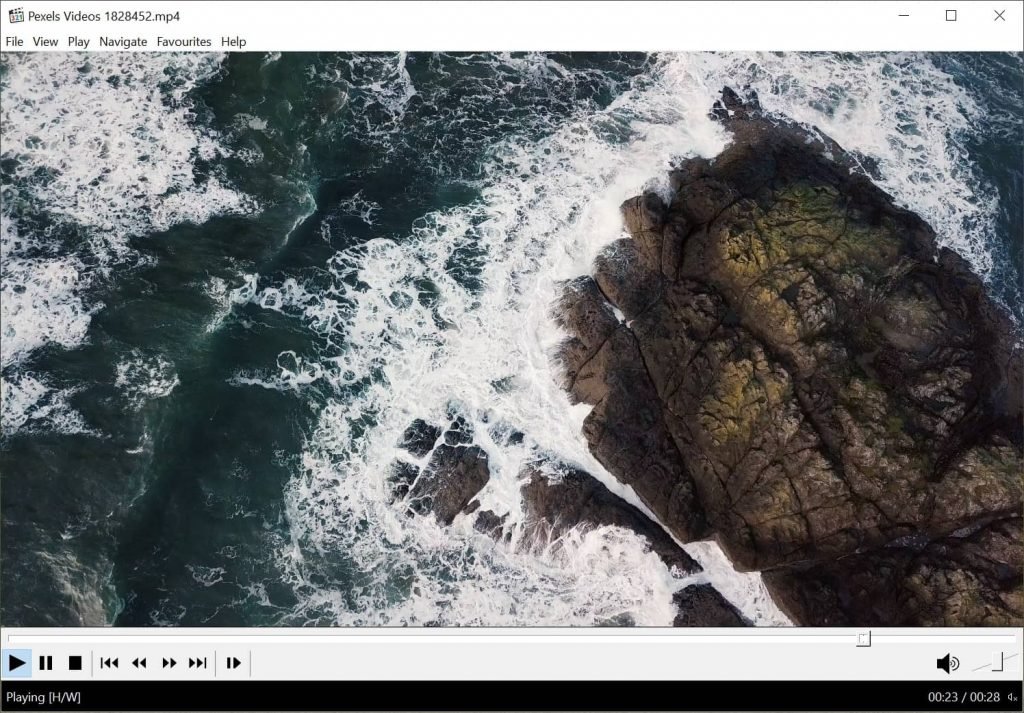Open the Navigate menu
Screen dimensions: 1024x713
pos(122,41)
